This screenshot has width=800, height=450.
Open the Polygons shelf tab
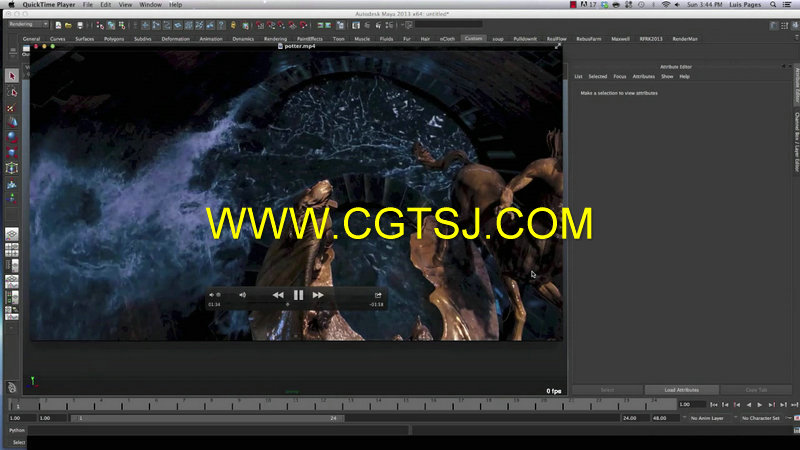click(x=114, y=39)
